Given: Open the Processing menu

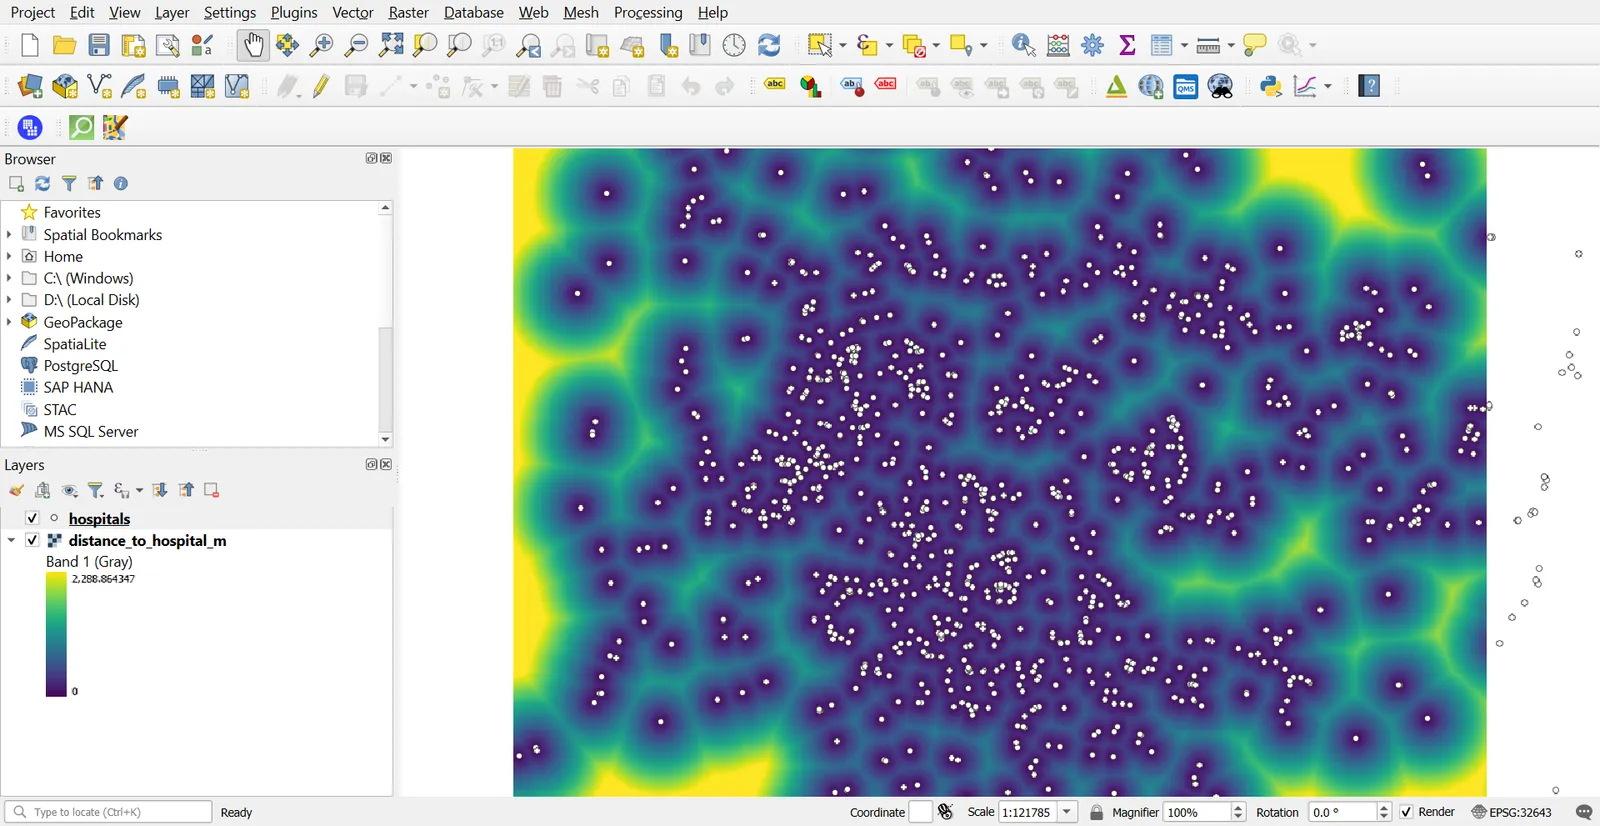Looking at the screenshot, I should click(648, 12).
